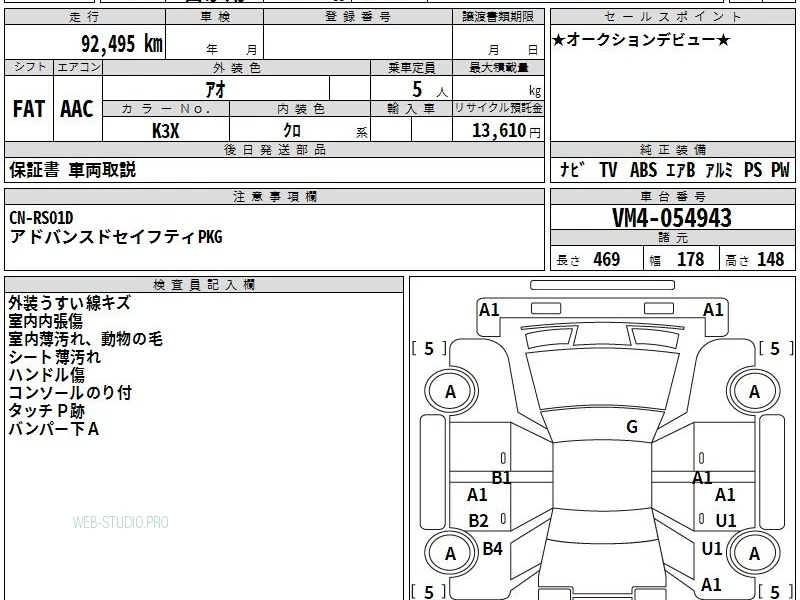Screen dimensions: 800x600
Task: Click the width value 178
Action: click(690, 259)
